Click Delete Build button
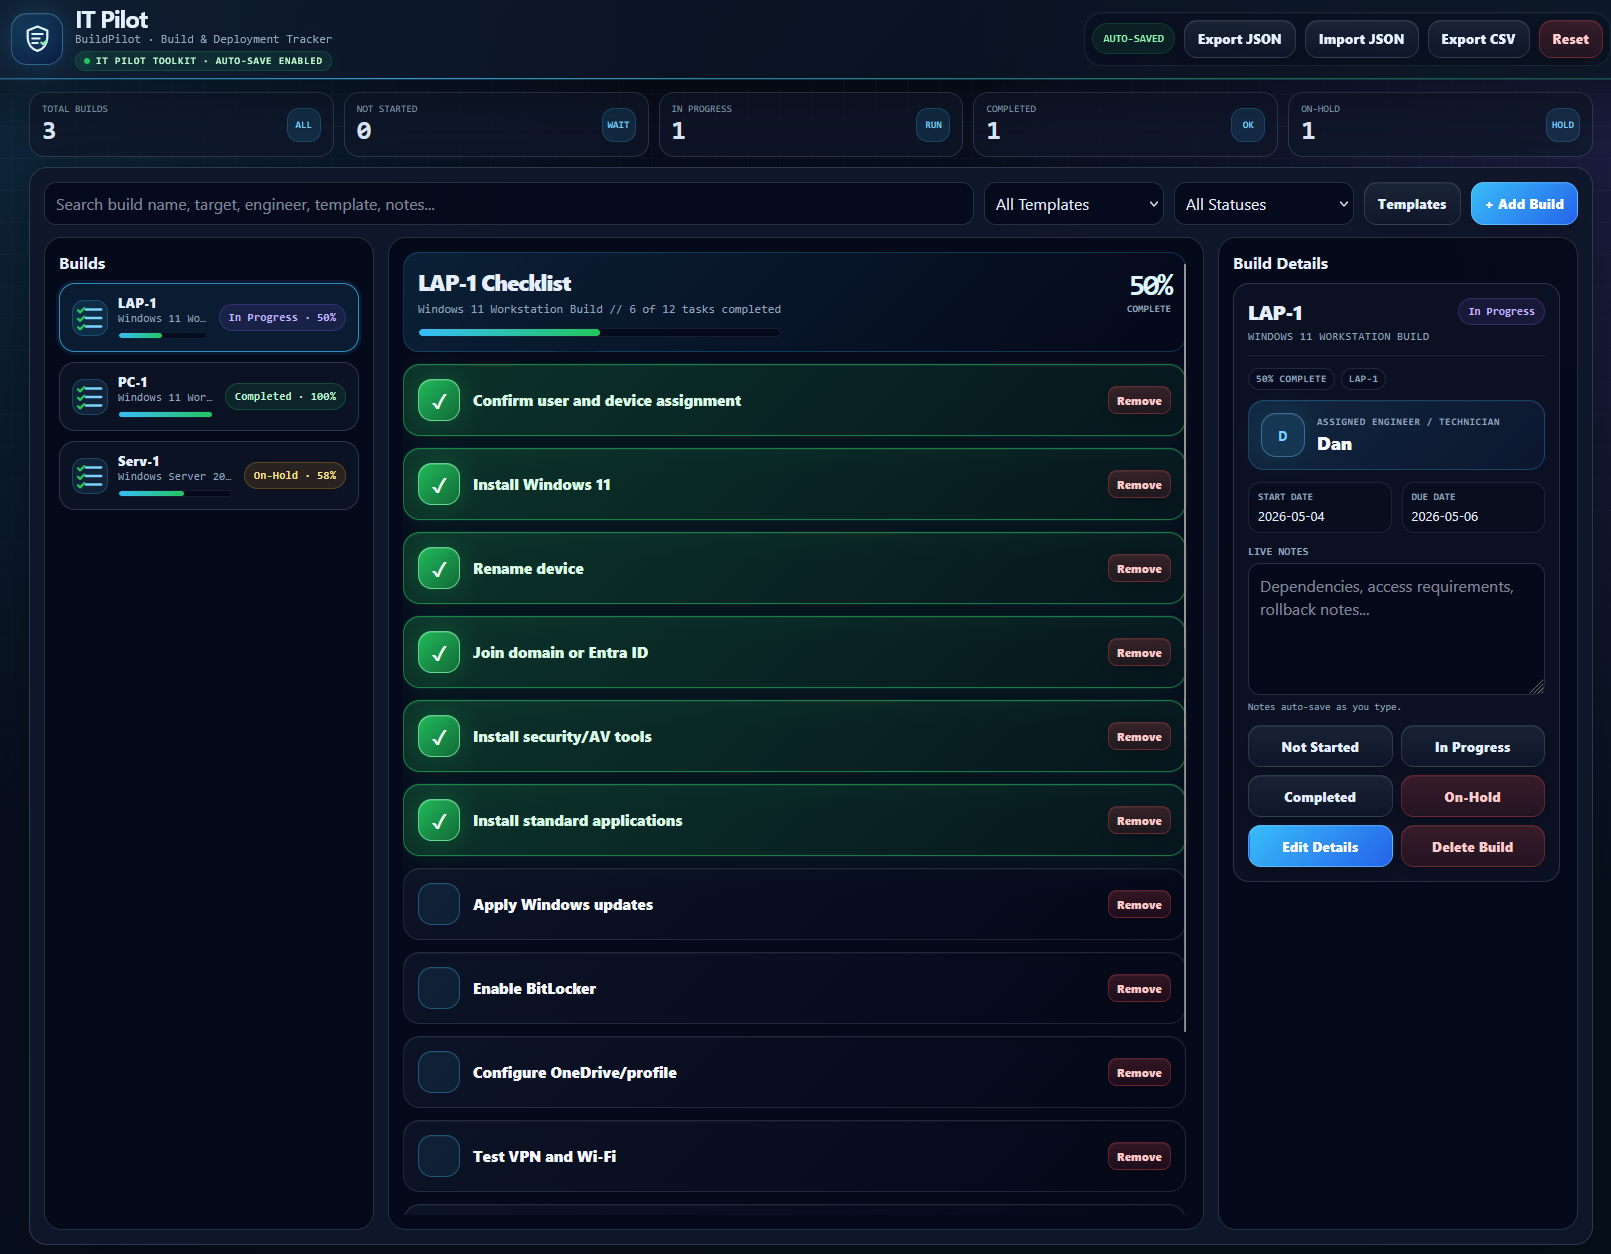This screenshot has width=1611, height=1254. click(1472, 847)
